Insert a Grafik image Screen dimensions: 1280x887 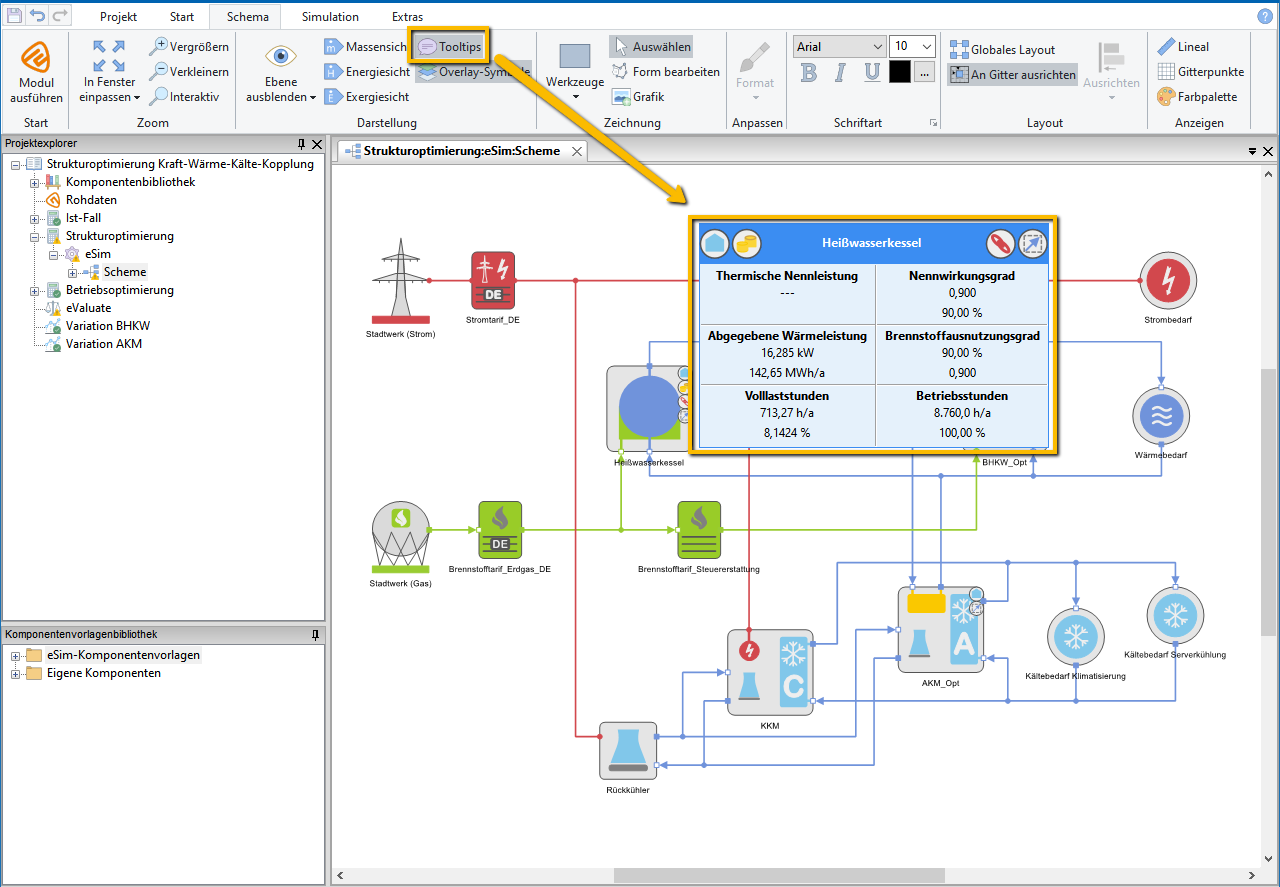tap(638, 97)
